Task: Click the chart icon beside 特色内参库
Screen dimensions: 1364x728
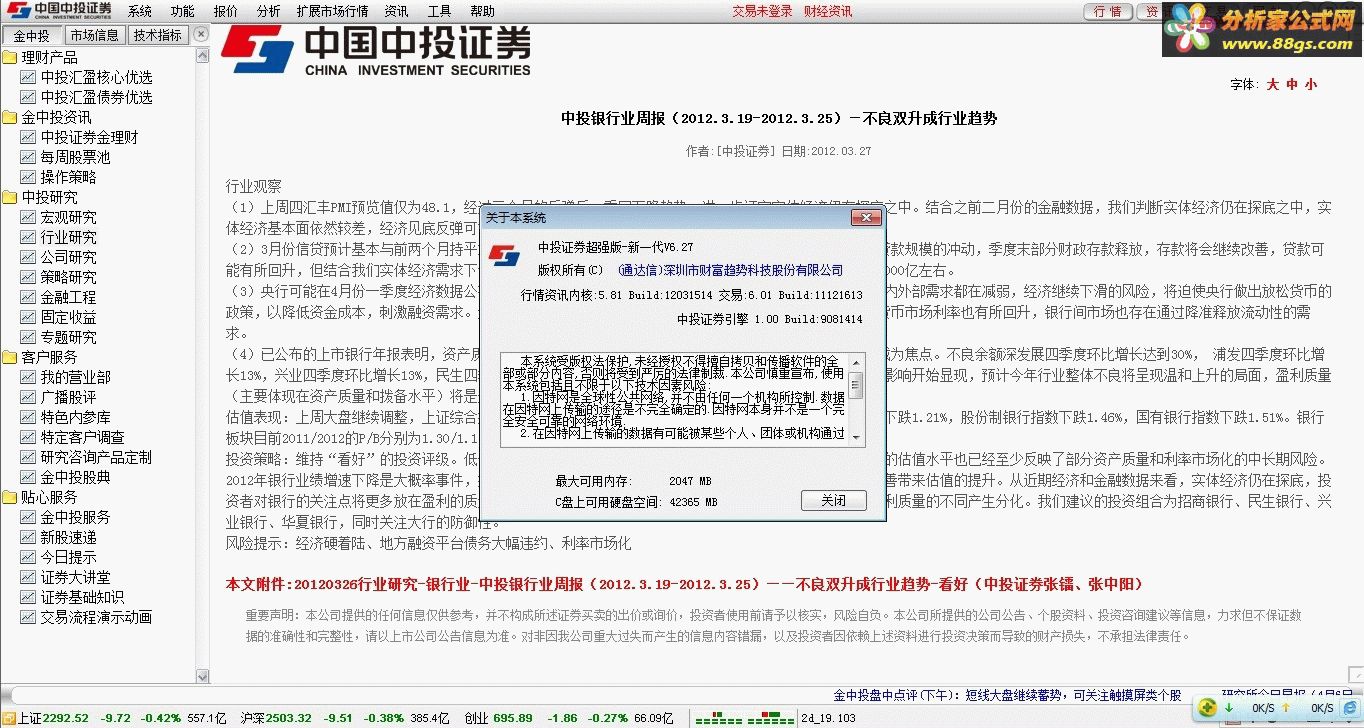Action: tap(28, 417)
